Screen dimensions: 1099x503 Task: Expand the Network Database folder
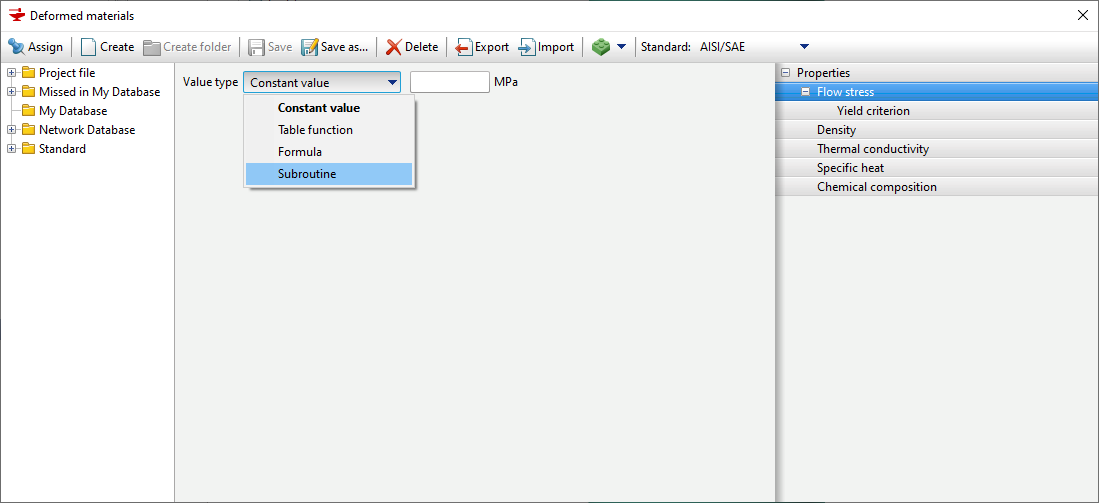click(12, 130)
